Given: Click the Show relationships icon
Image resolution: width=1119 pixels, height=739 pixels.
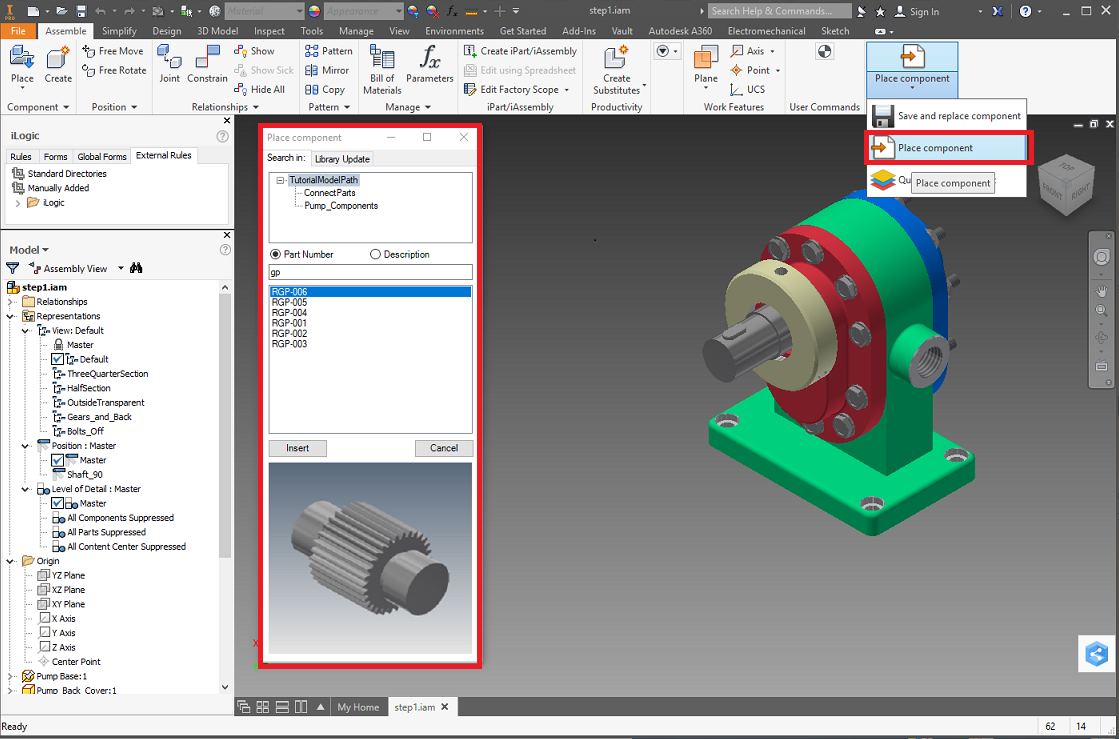Looking at the screenshot, I should click(x=254, y=51).
